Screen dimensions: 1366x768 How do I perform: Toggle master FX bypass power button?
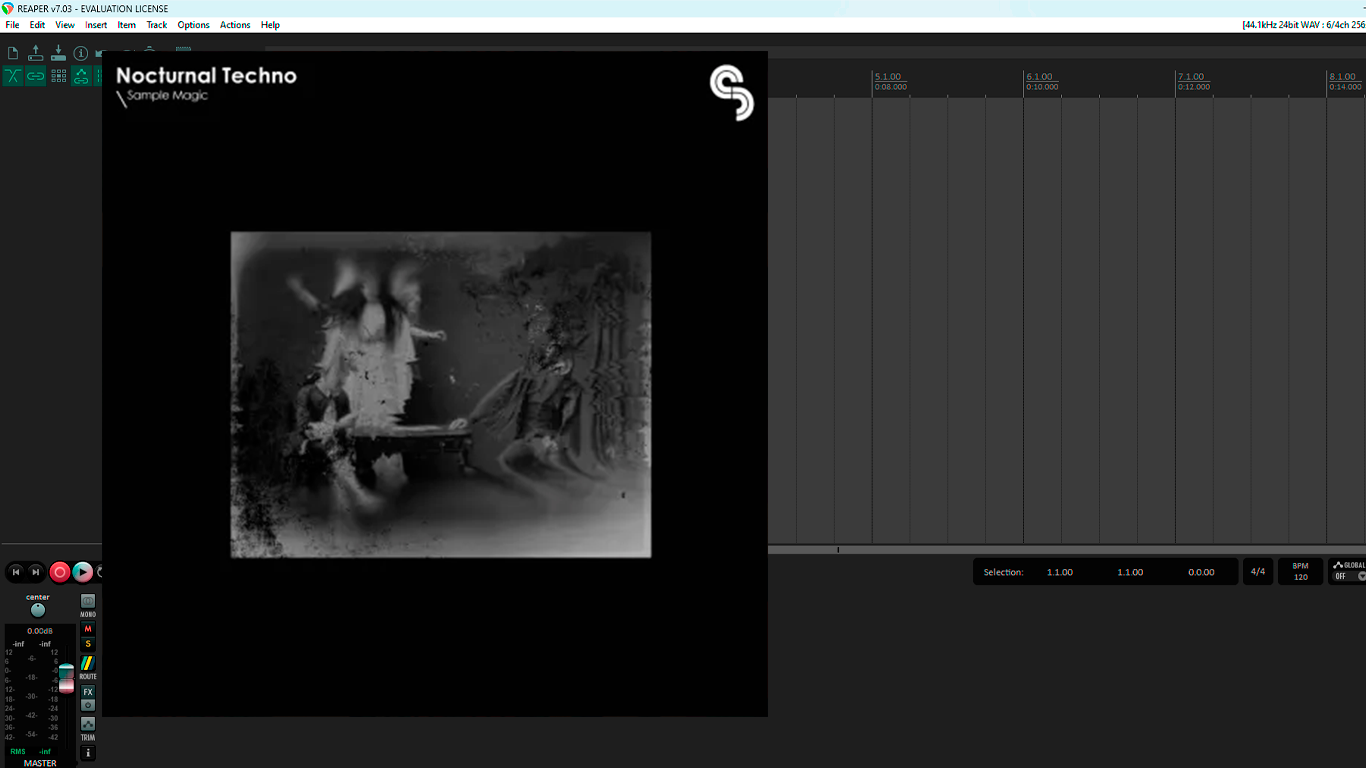(88, 705)
